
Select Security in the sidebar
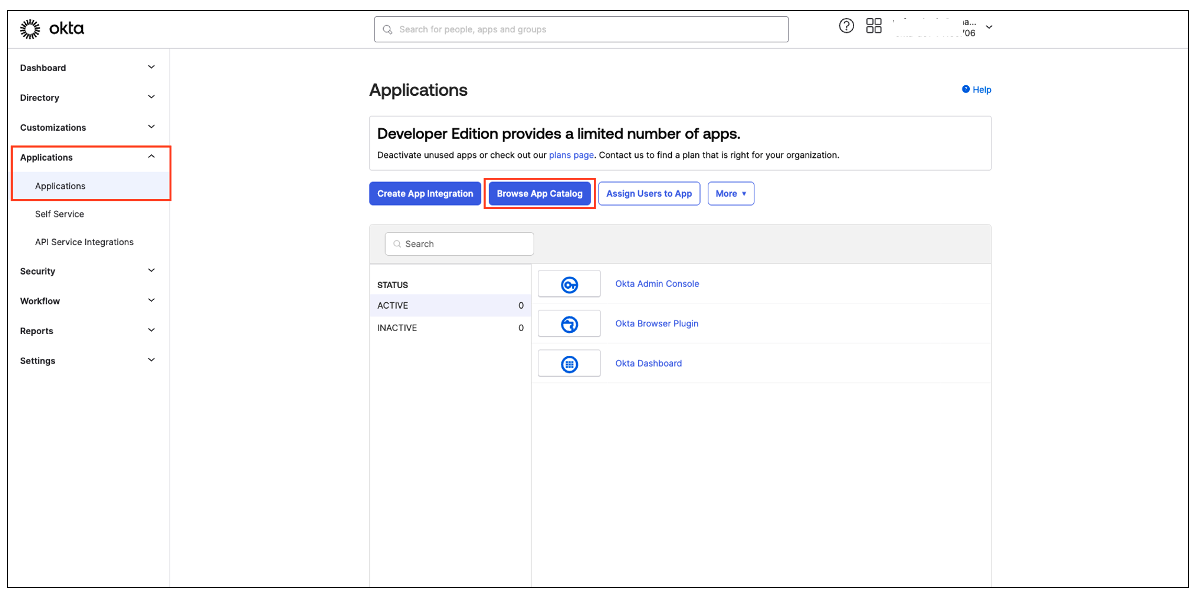[x=37, y=271]
